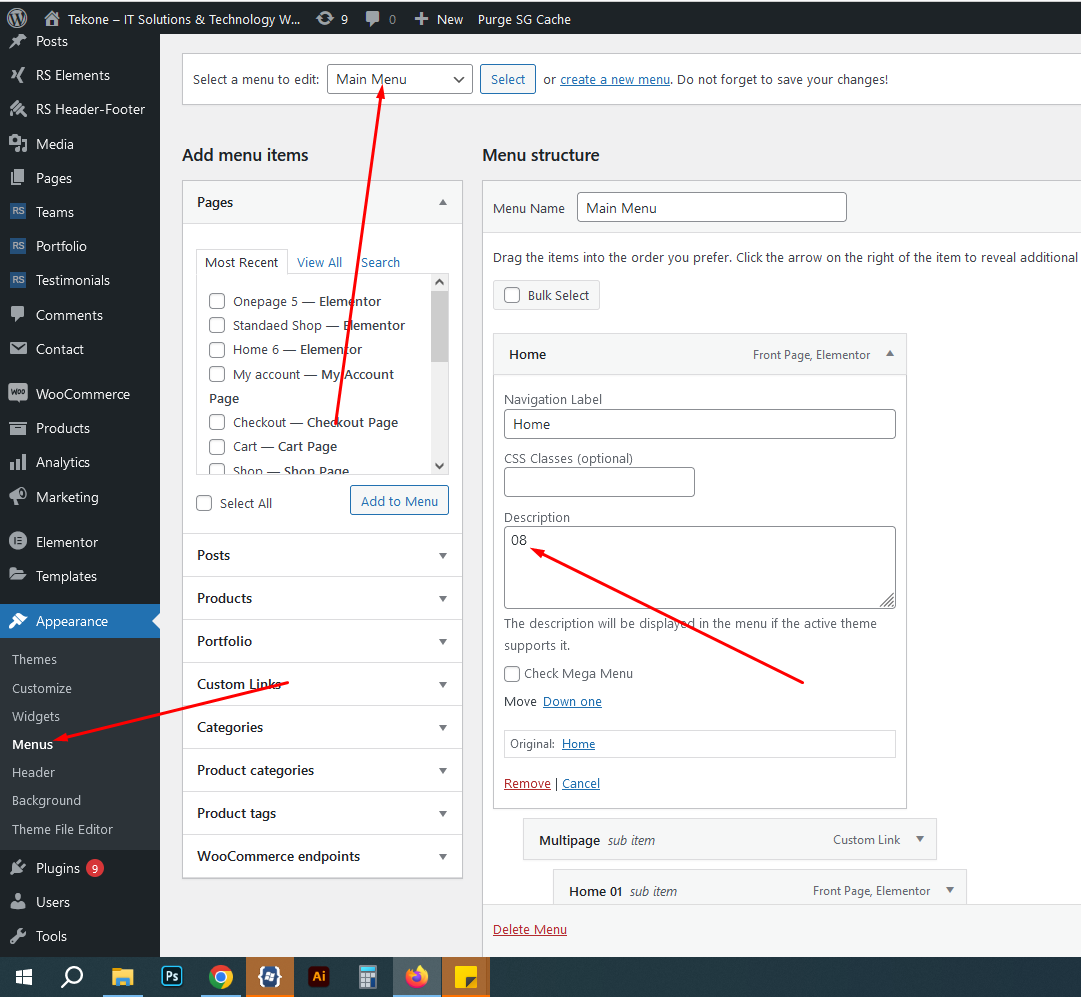Image resolution: width=1081 pixels, height=997 pixels.
Task: Open Firefox from the taskbar
Action: tap(416, 976)
